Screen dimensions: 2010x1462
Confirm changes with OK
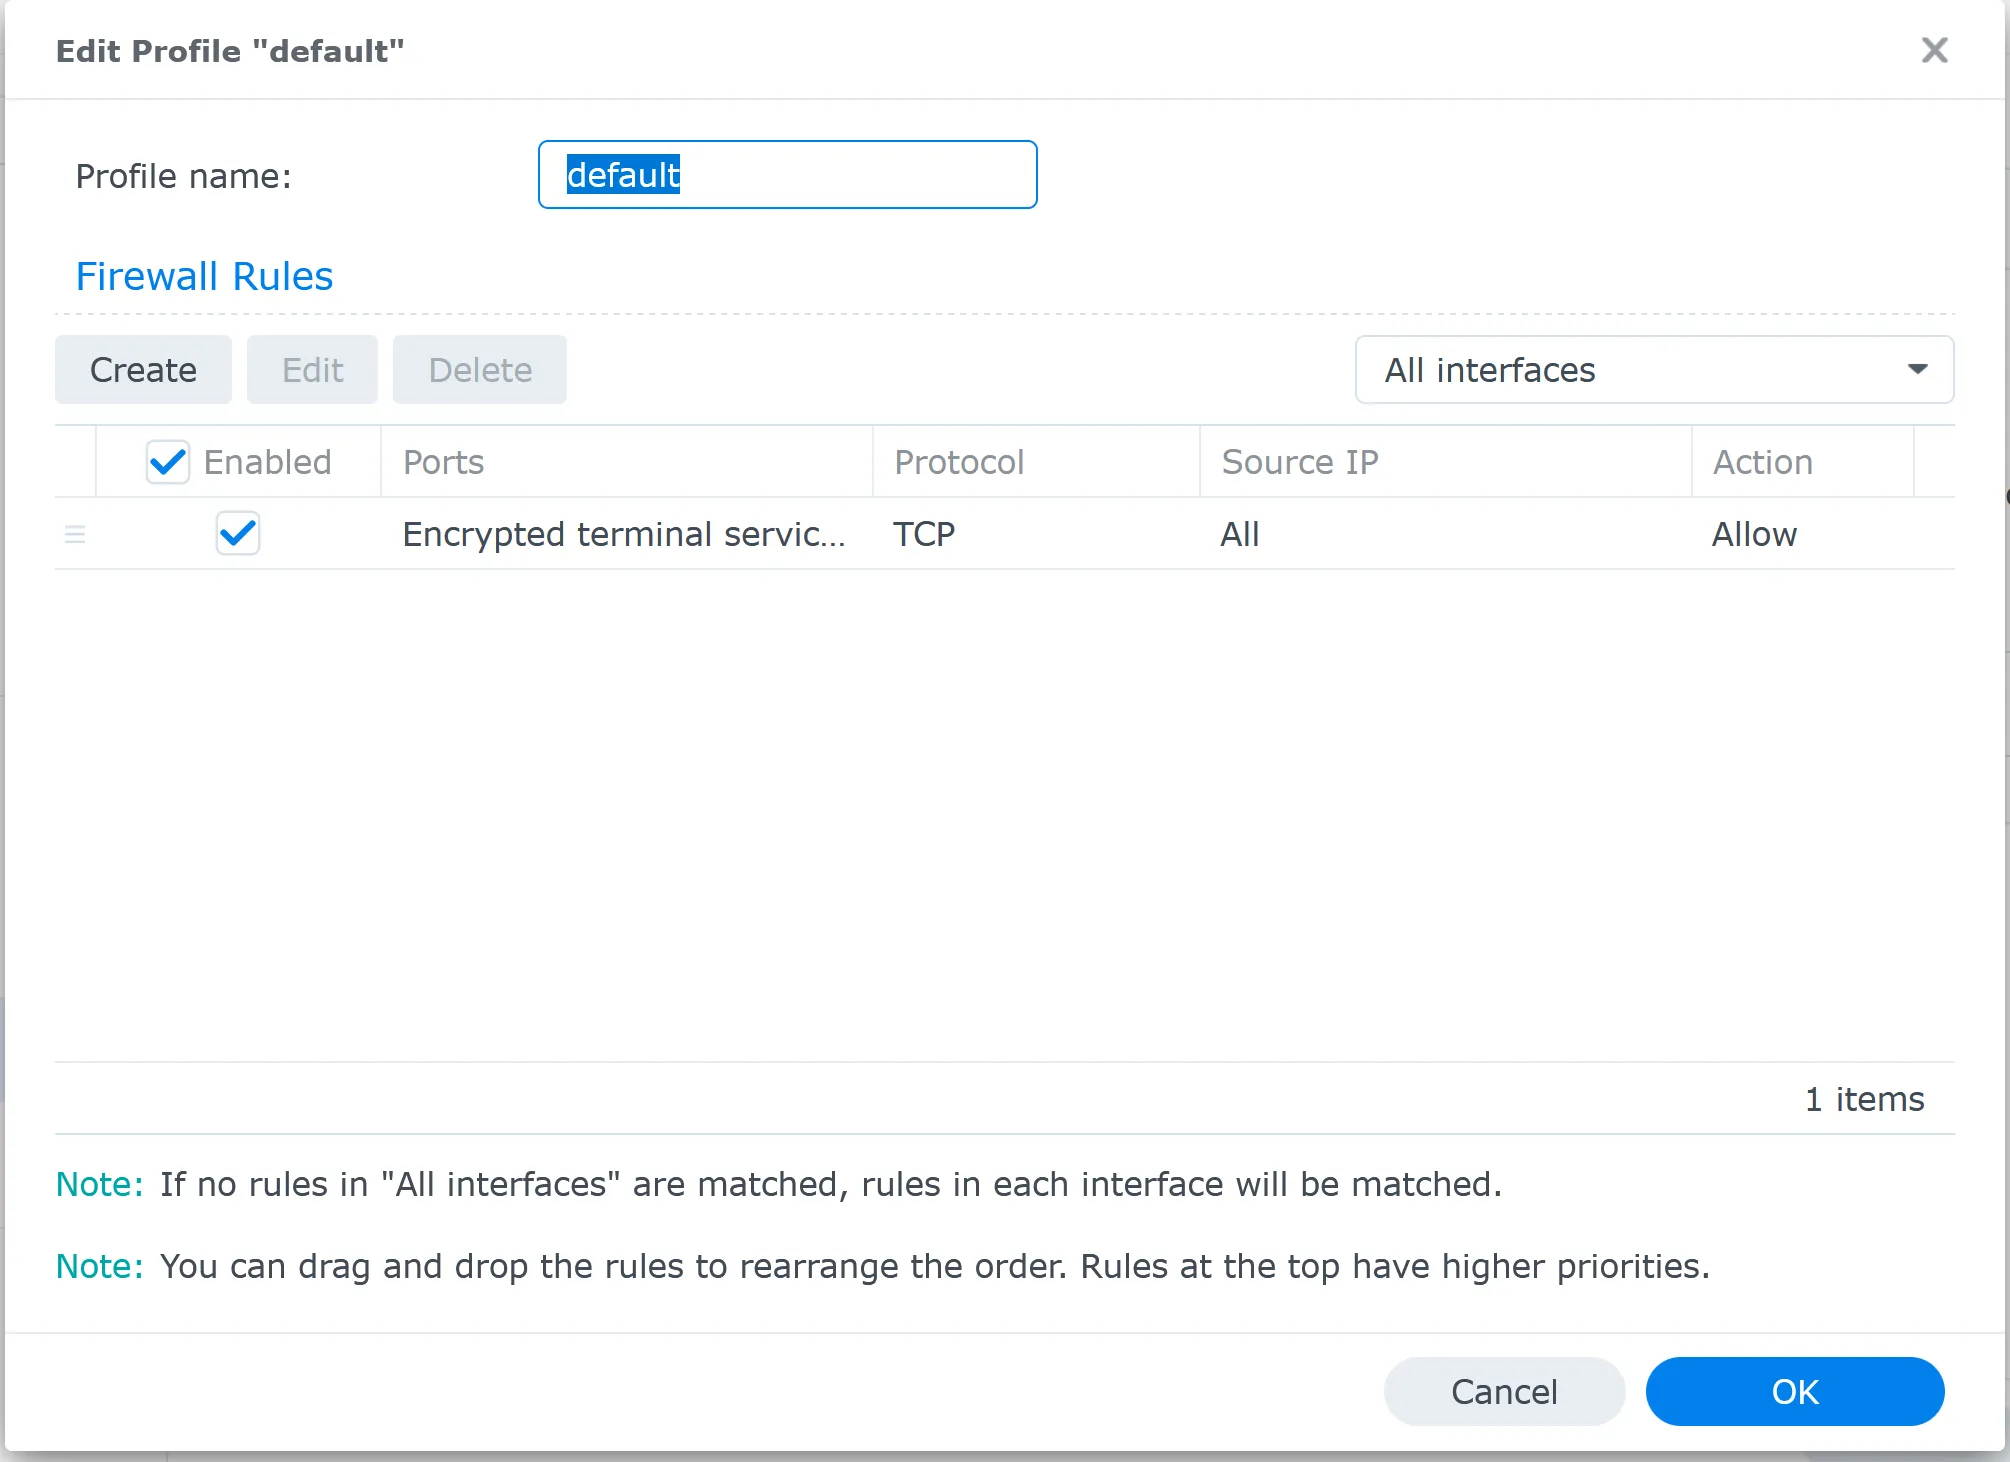(1795, 1391)
